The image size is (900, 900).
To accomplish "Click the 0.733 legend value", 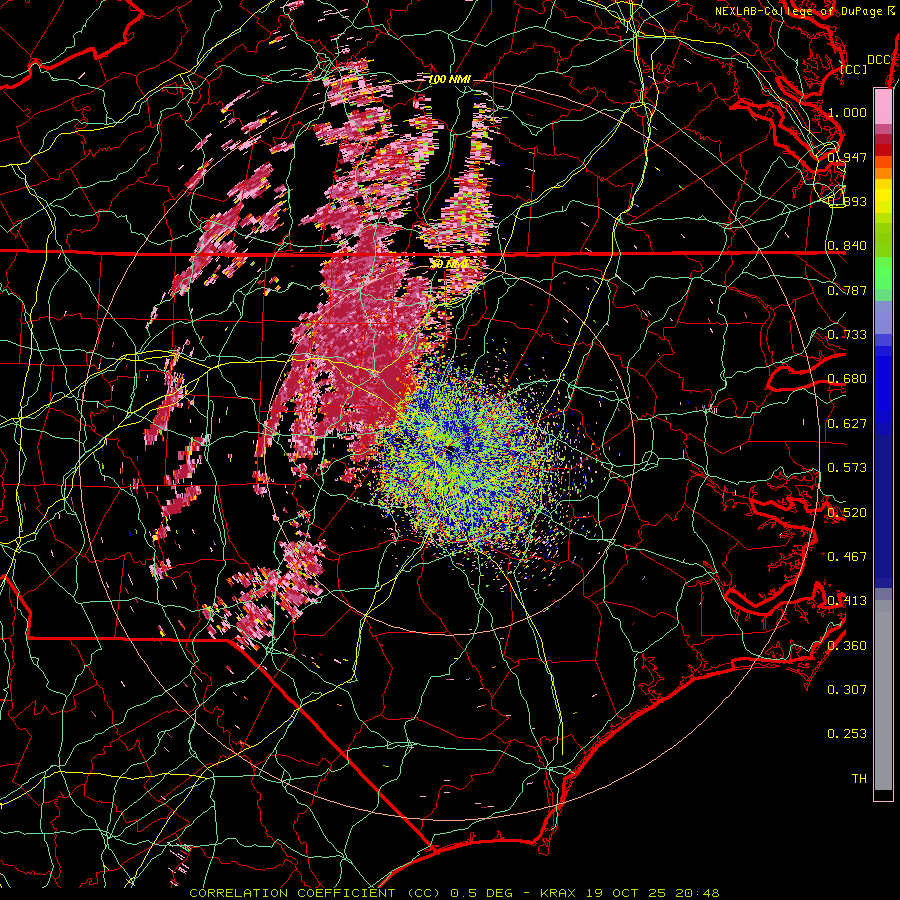I will 847,335.
